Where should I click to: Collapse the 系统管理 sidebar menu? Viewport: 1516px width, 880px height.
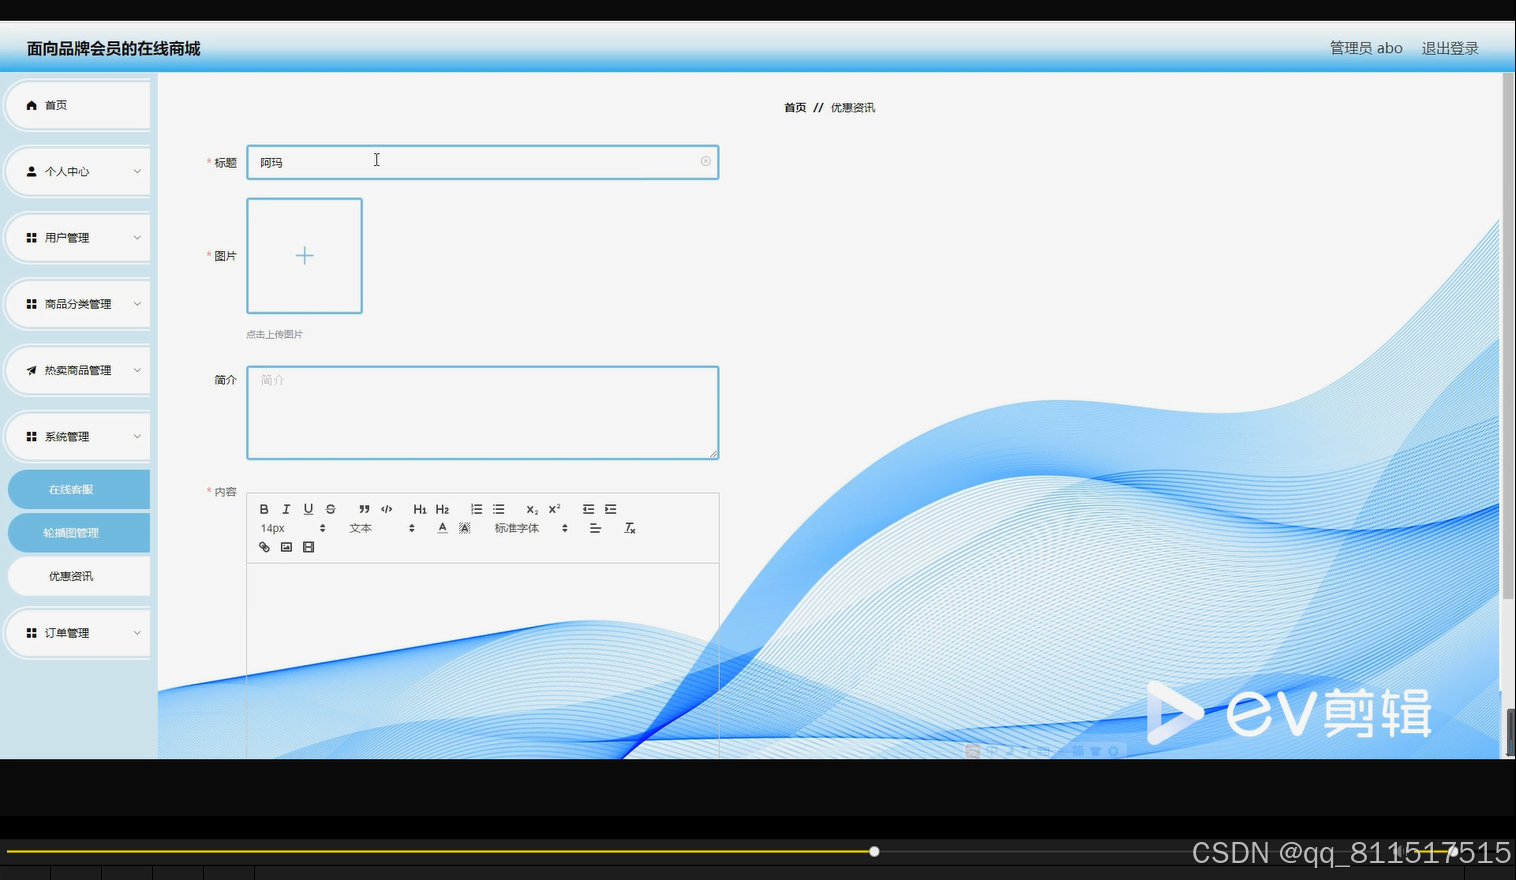pyautogui.click(x=79, y=437)
